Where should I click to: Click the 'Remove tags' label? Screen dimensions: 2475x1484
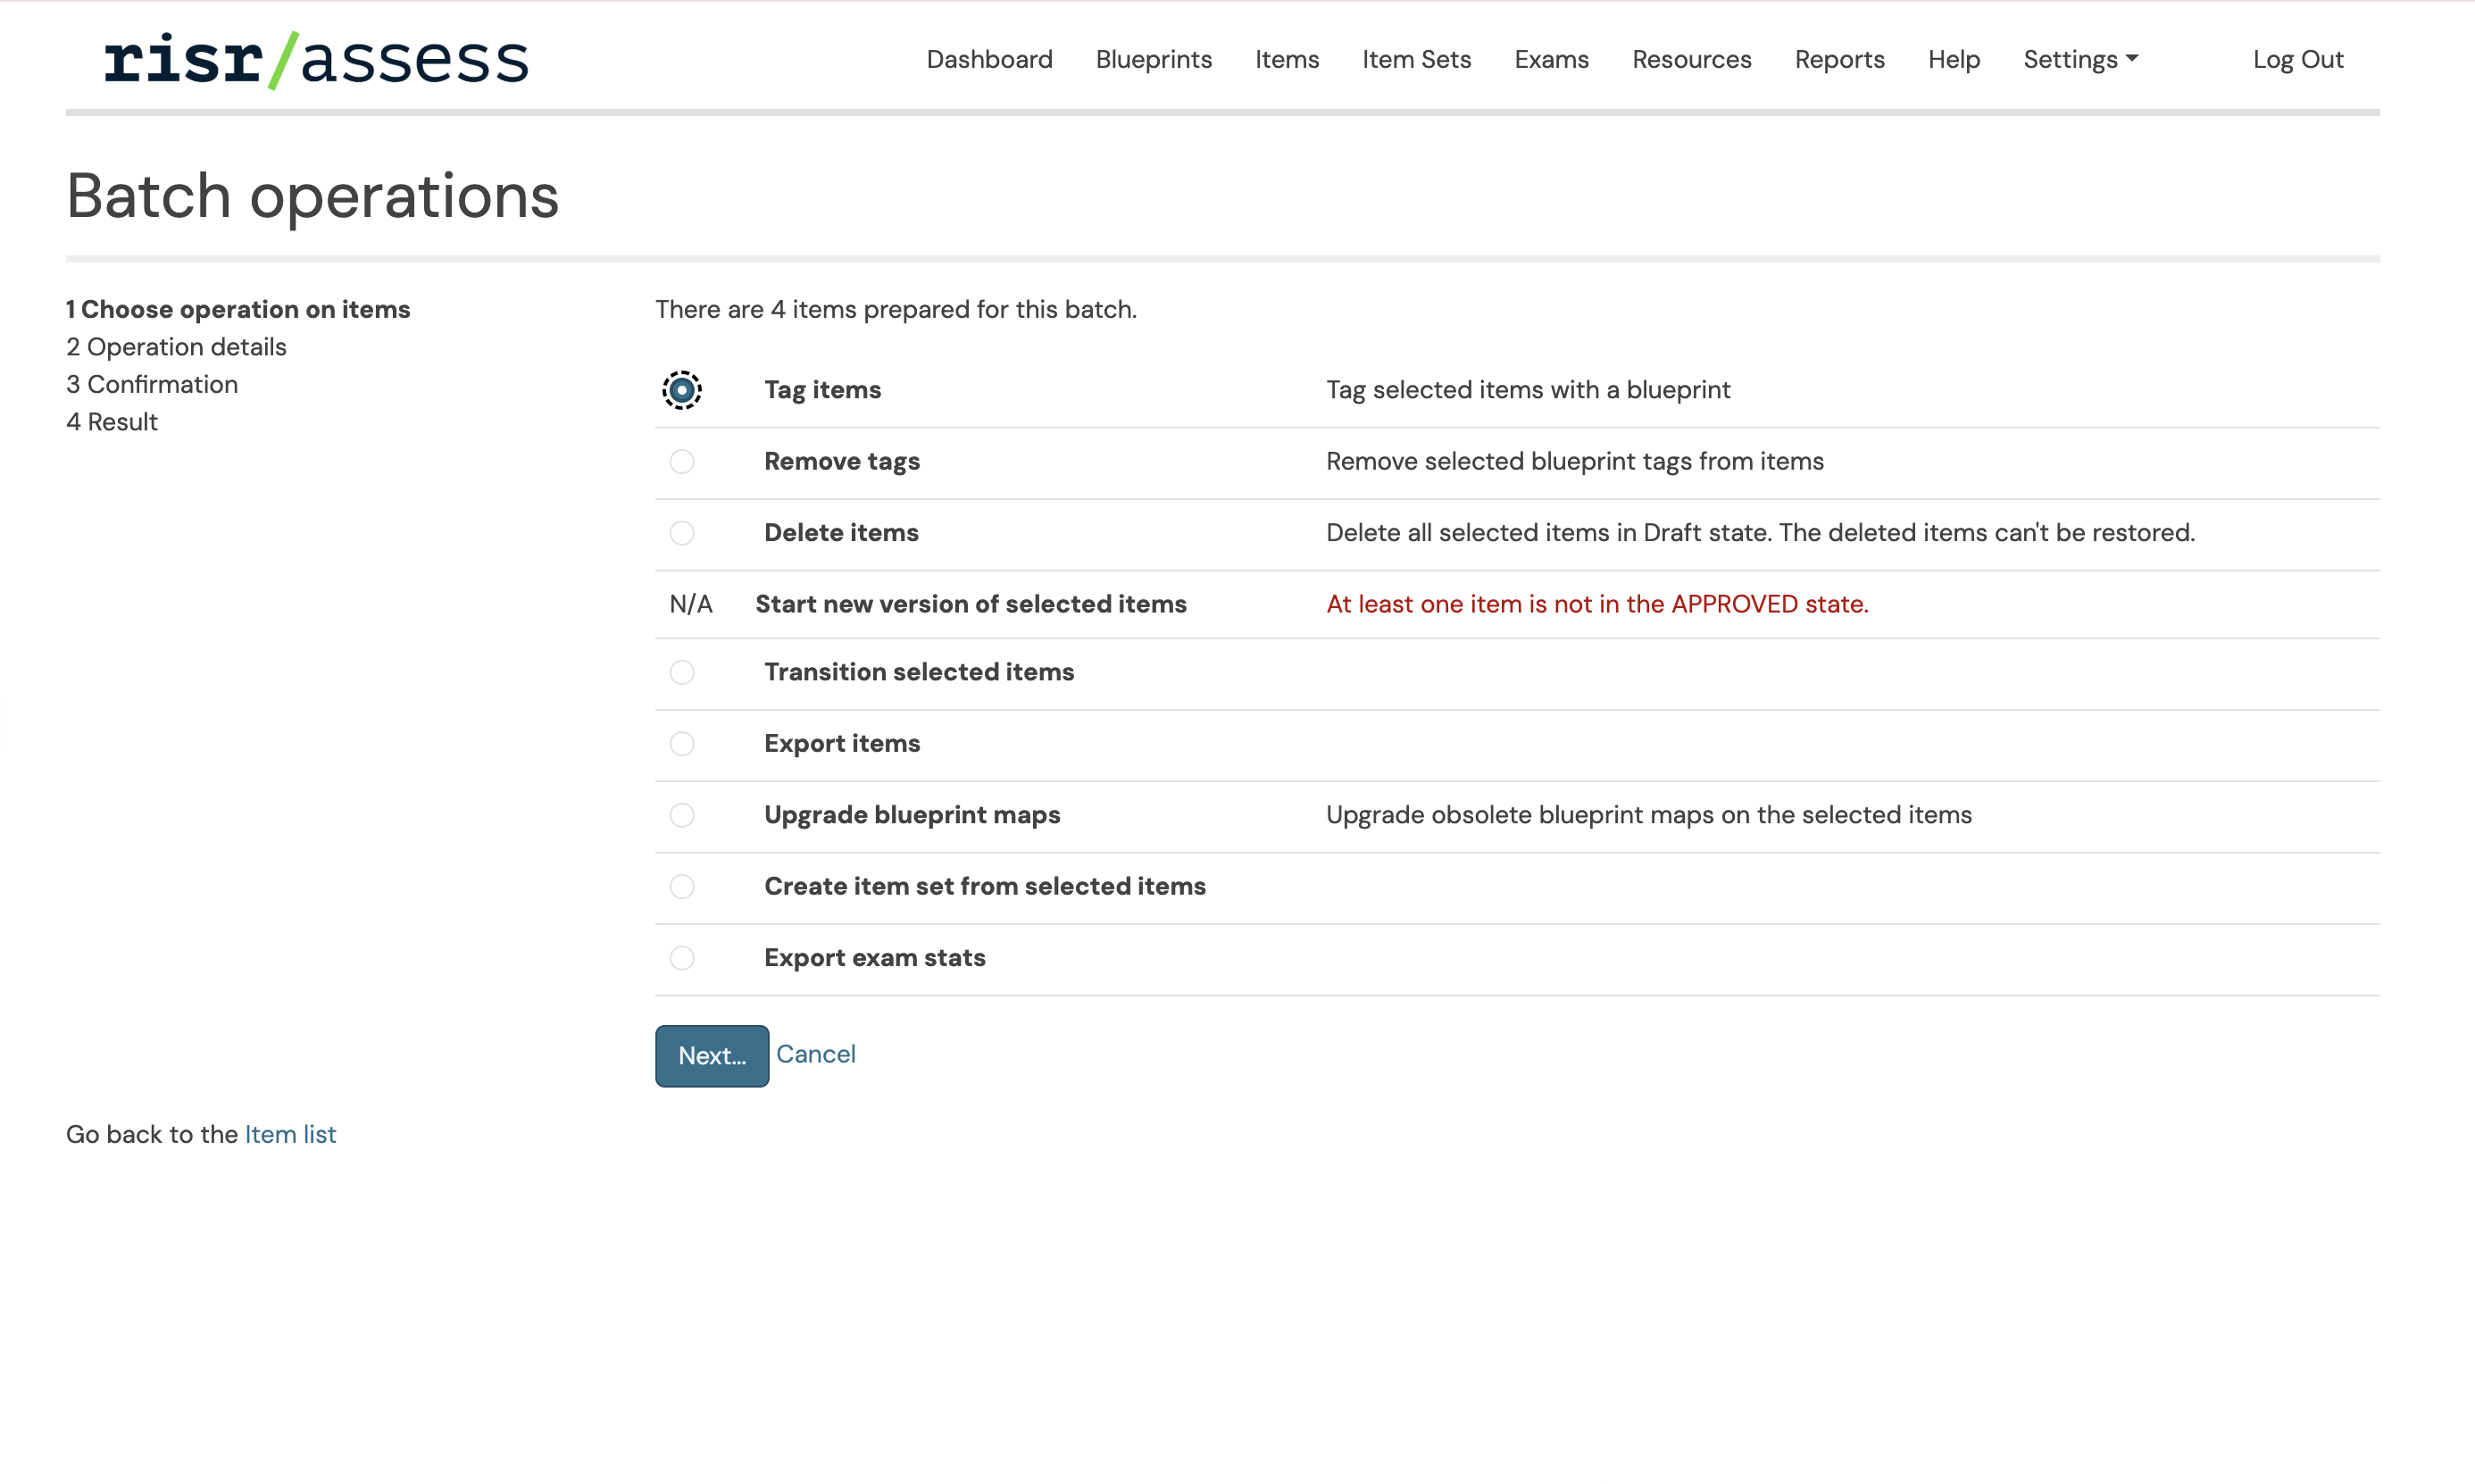(842, 462)
